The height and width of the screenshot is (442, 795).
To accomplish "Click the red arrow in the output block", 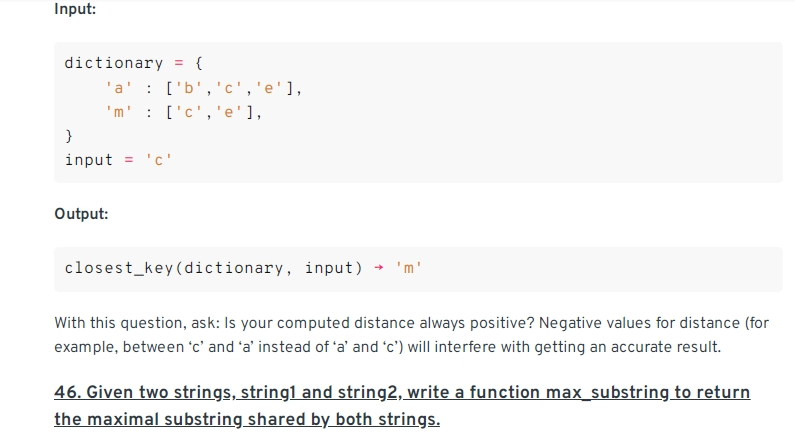I will click(x=379, y=267).
